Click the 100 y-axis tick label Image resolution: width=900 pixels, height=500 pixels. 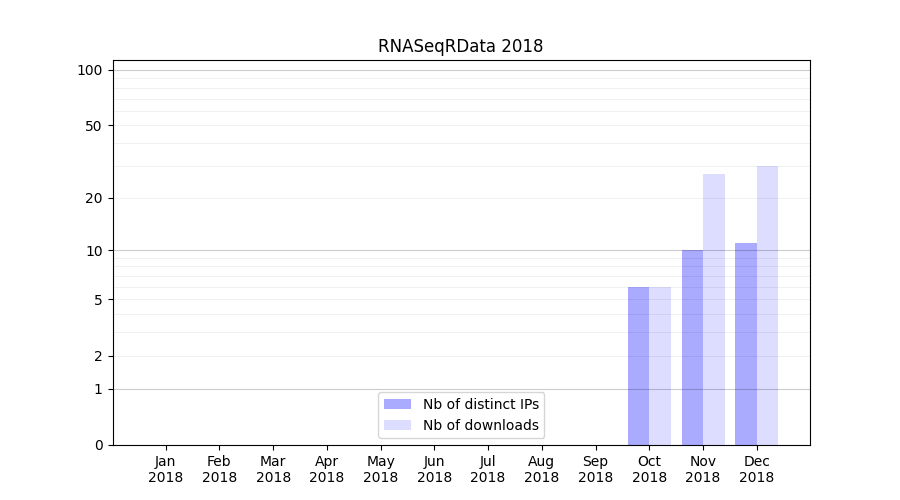pyautogui.click(x=90, y=70)
